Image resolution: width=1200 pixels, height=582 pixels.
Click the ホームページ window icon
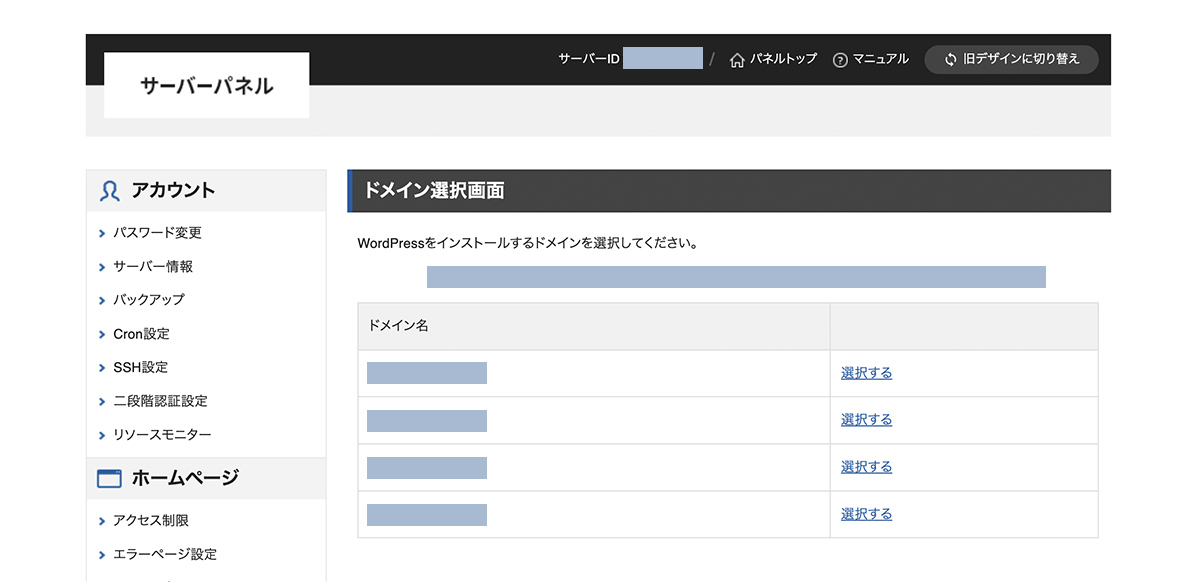click(109, 478)
